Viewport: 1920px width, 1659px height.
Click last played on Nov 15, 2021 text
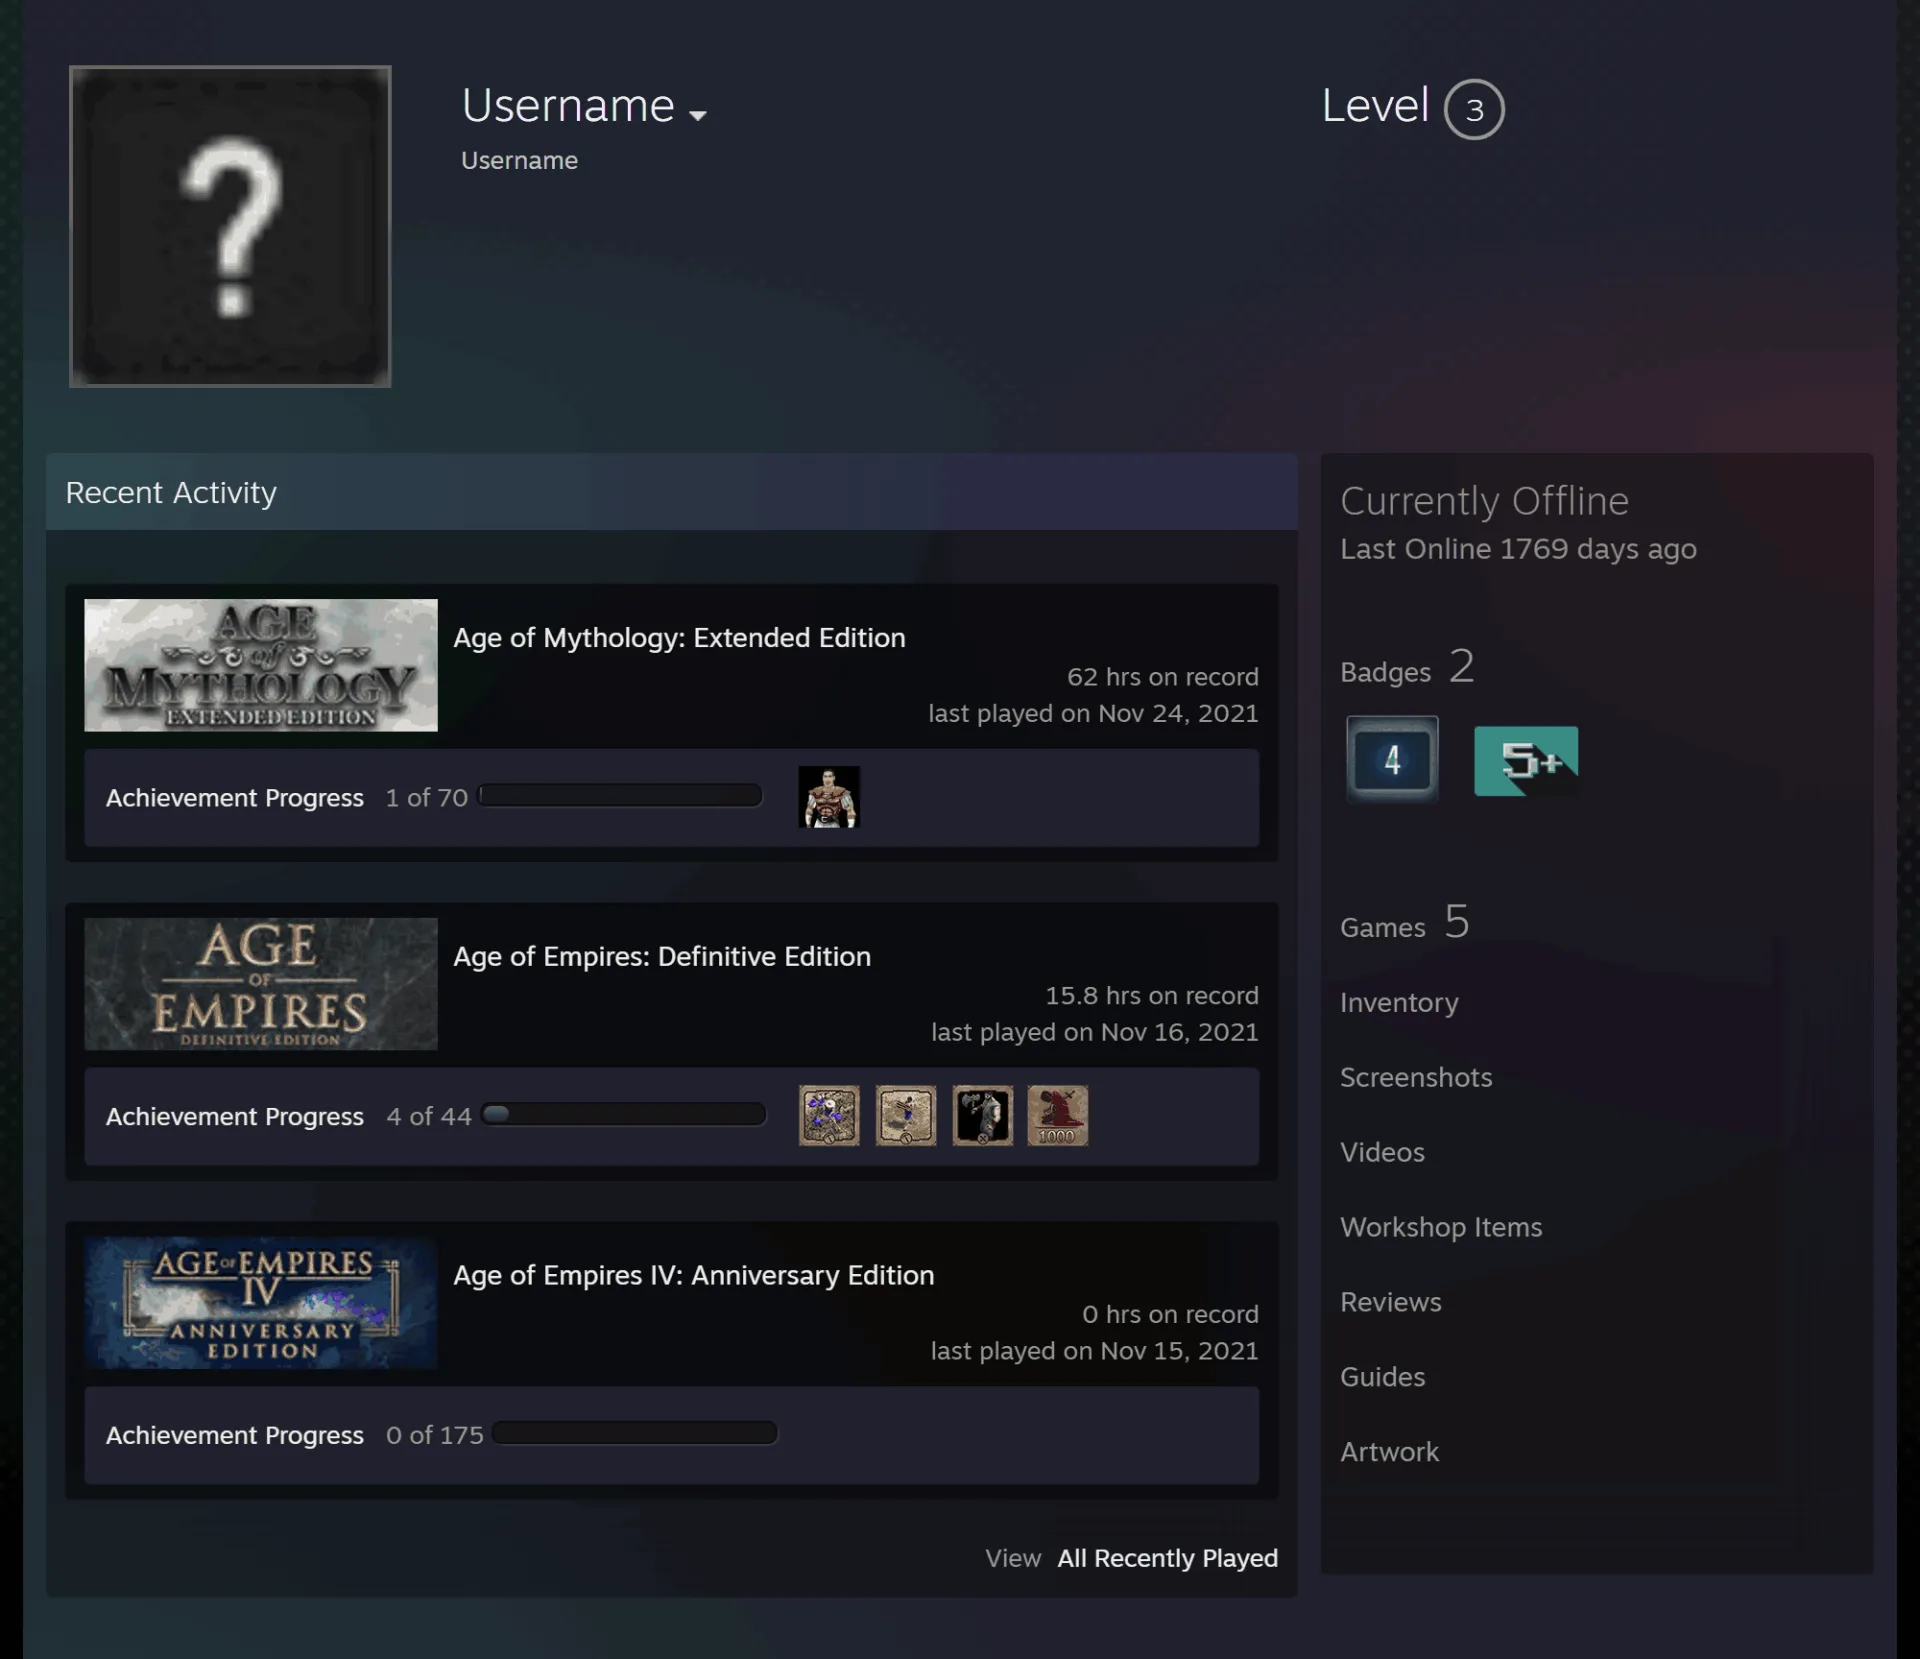point(1094,1351)
